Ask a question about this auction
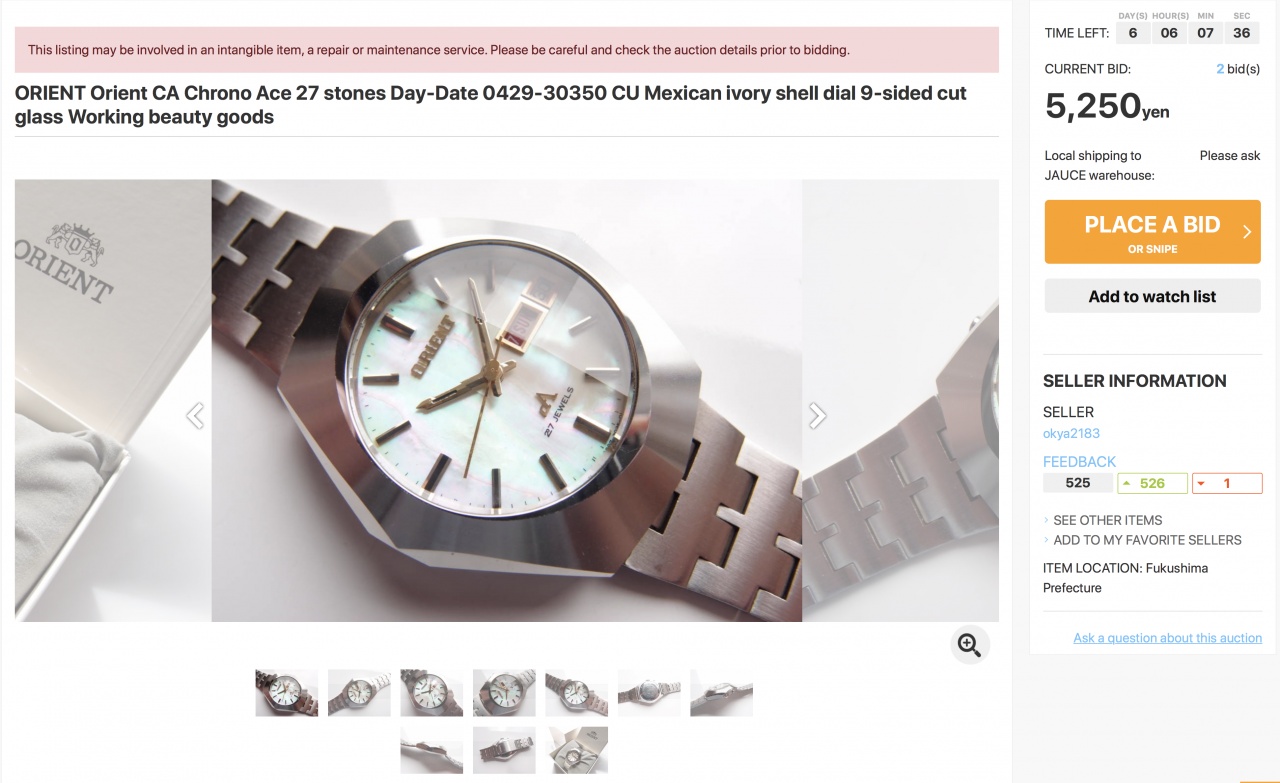 (x=1167, y=638)
